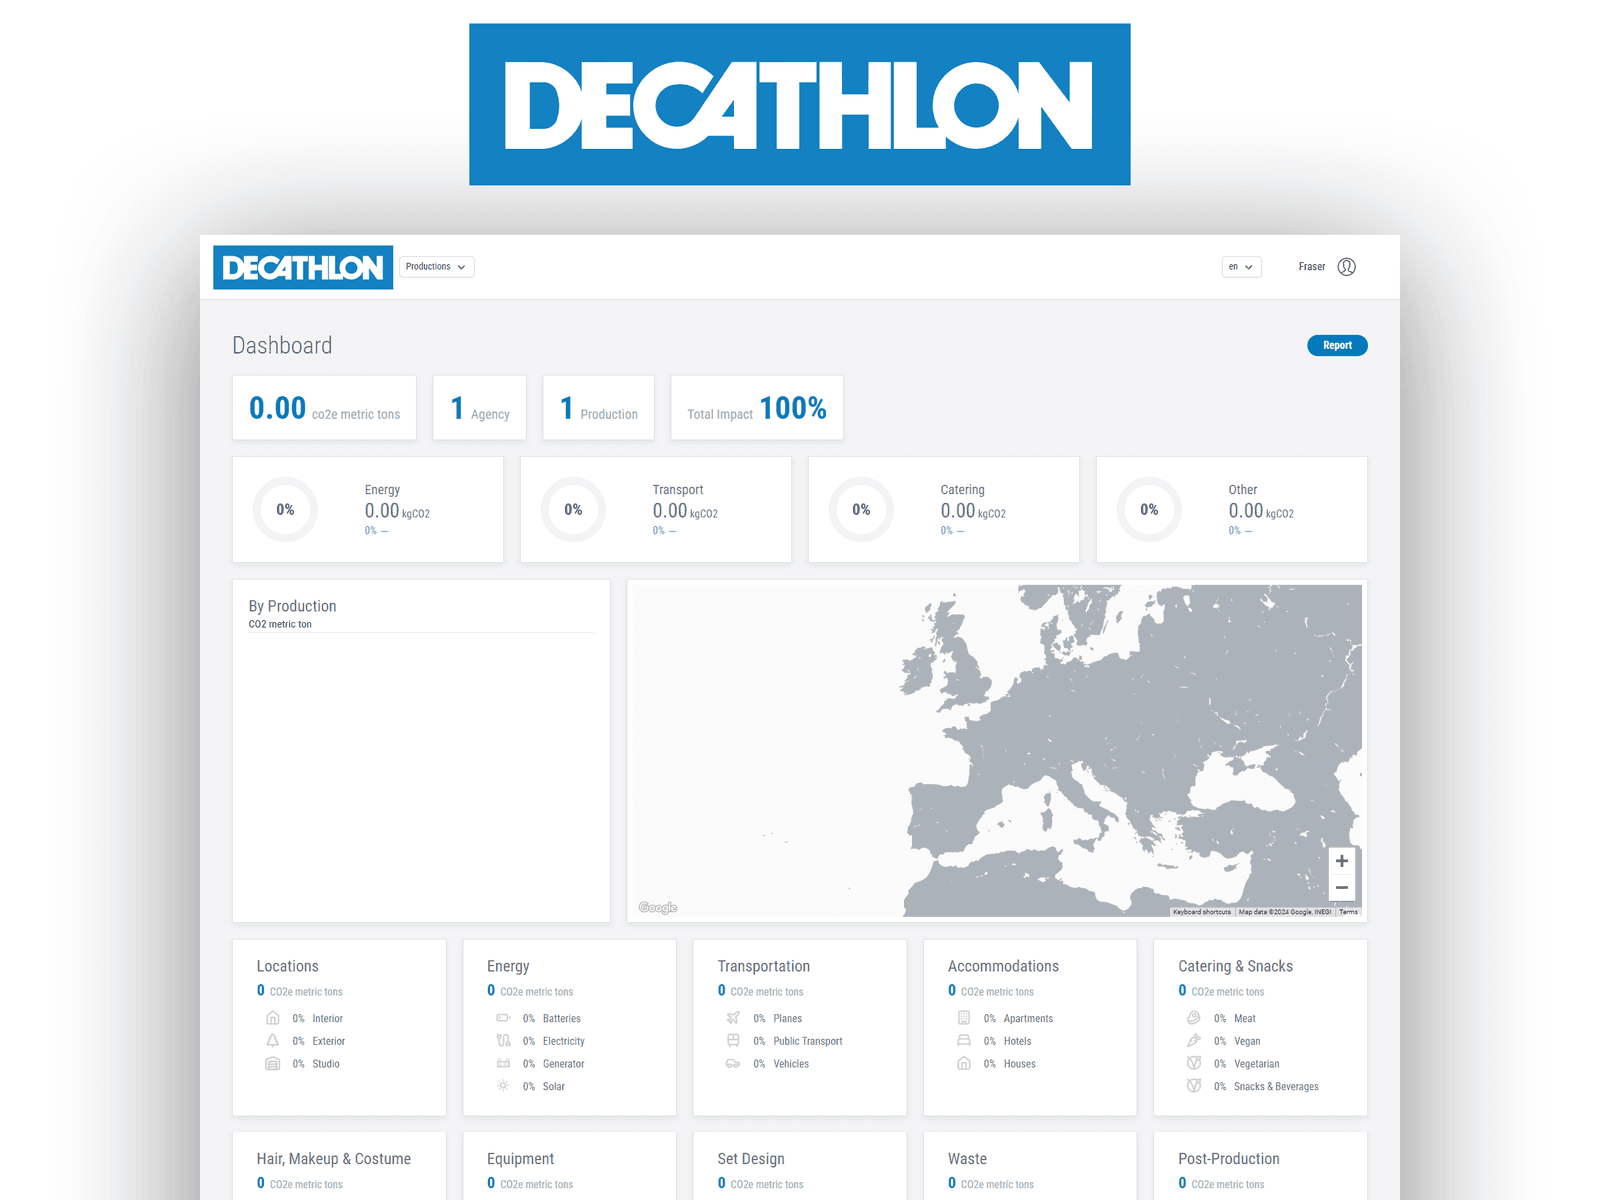Click the Interior location house icon
The image size is (1600, 1200).
(x=273, y=1018)
